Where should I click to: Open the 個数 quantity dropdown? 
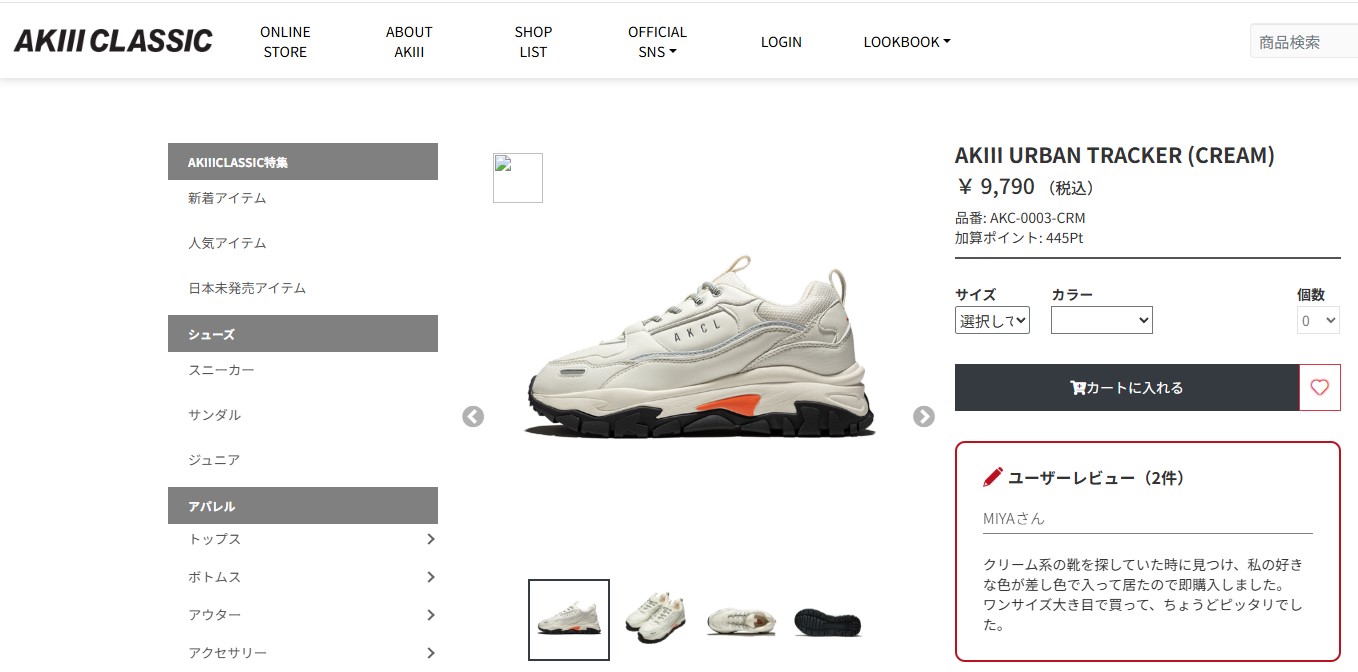coord(1318,320)
